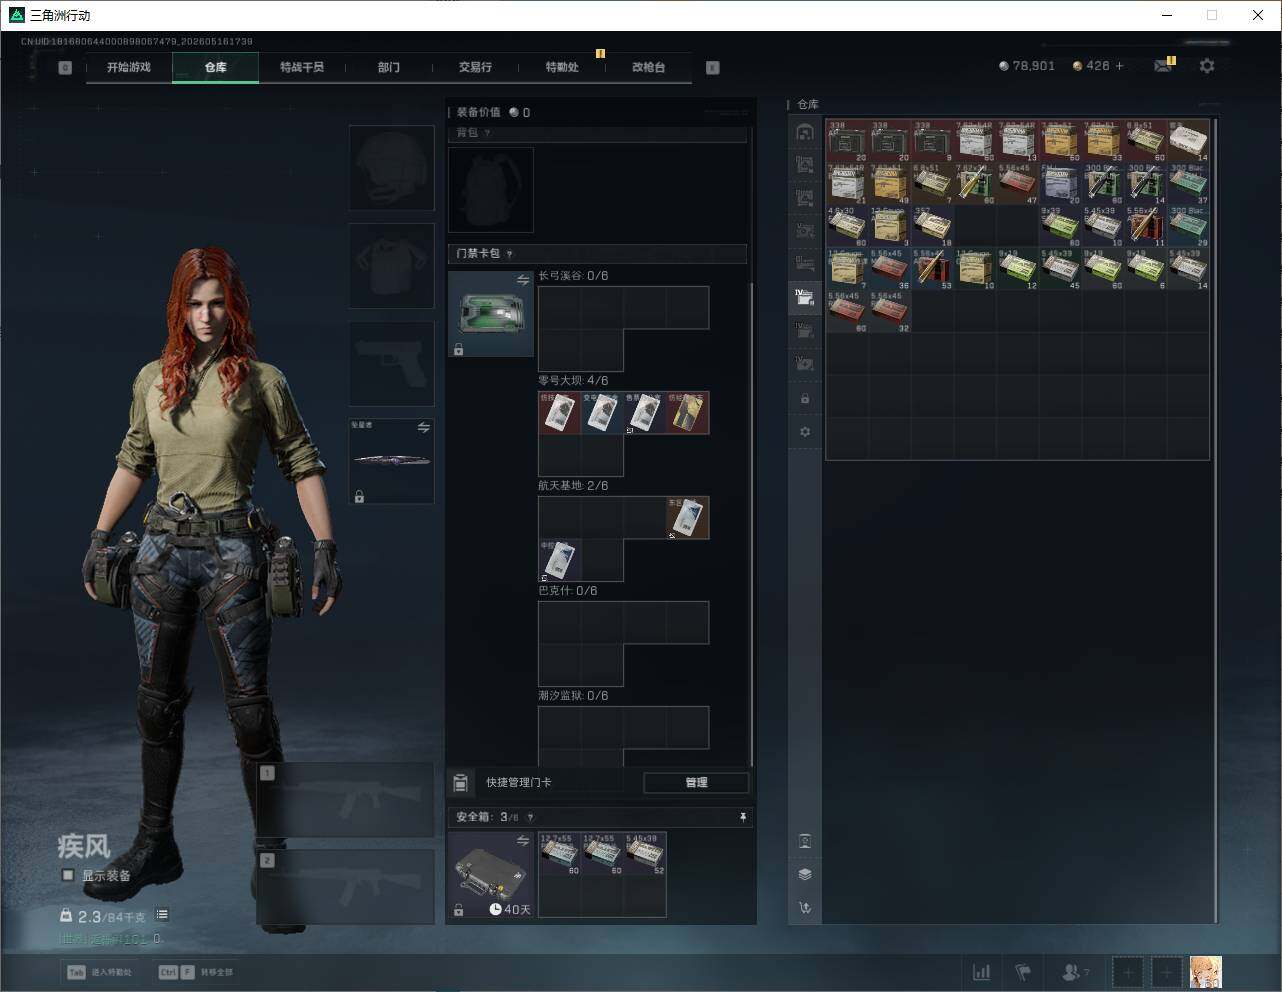Open the gear icon in warehouse sidebar
The height and width of the screenshot is (992, 1282).
pos(805,432)
